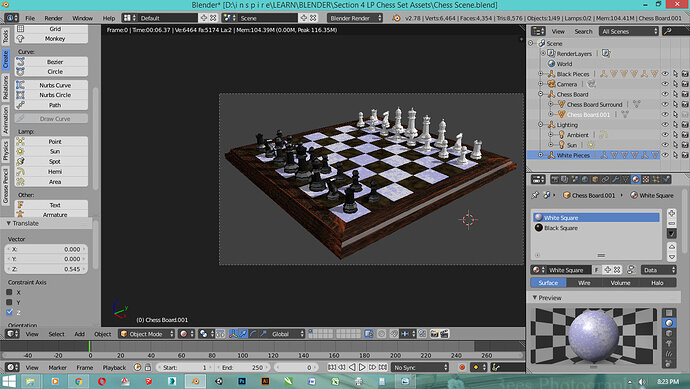Open the Object Mode dropdown
The height and width of the screenshot is (389, 690).
147,334
